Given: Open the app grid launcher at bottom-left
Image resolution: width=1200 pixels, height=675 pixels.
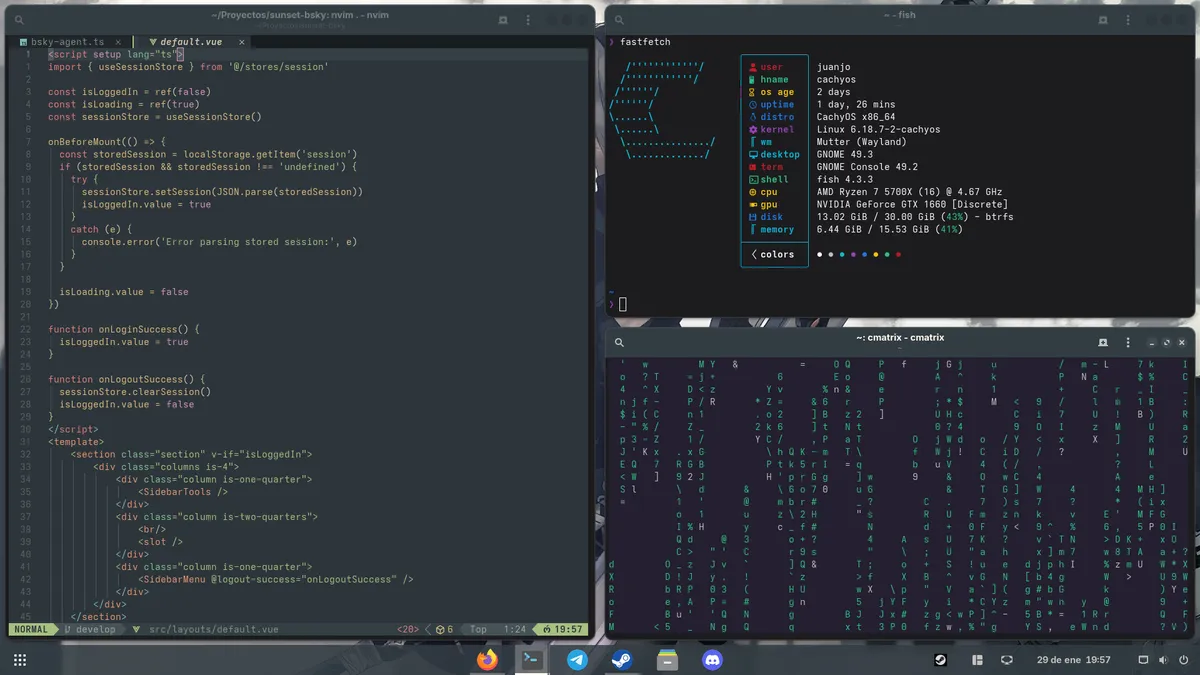Looking at the screenshot, I should pos(19,659).
